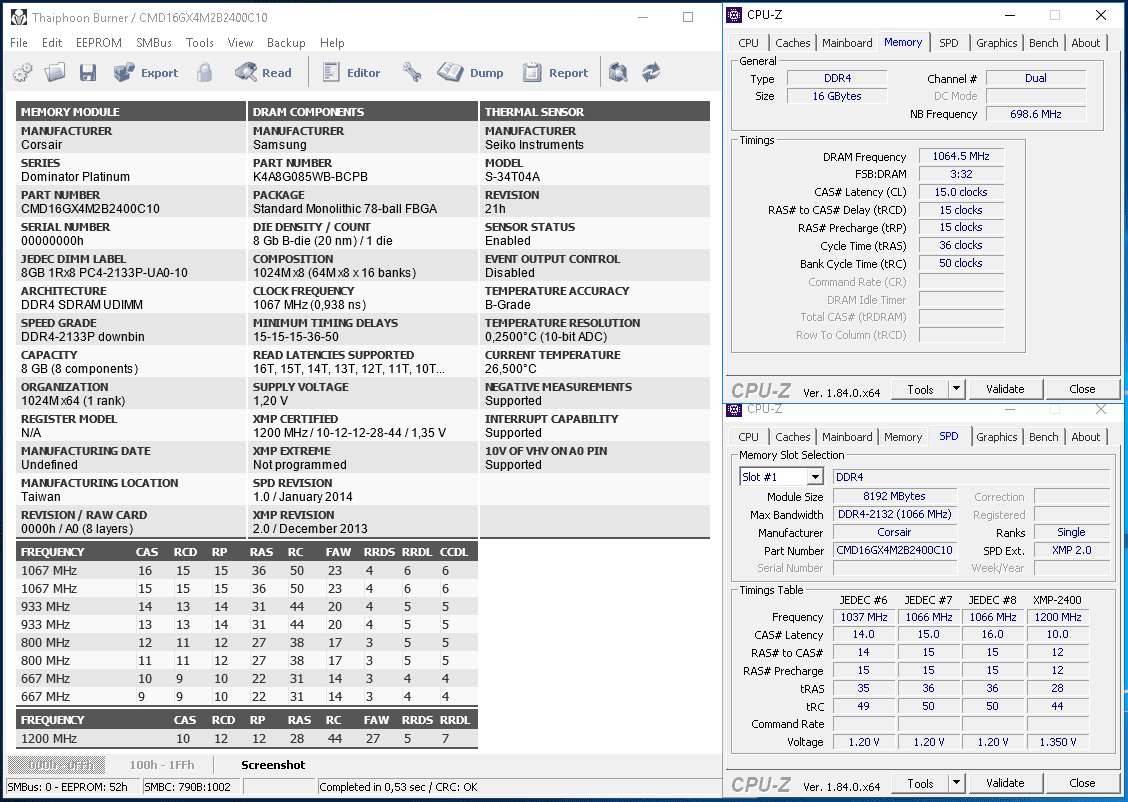
Task: Click the NB Frequency 698.6 MHz value
Action: [x=1035, y=114]
